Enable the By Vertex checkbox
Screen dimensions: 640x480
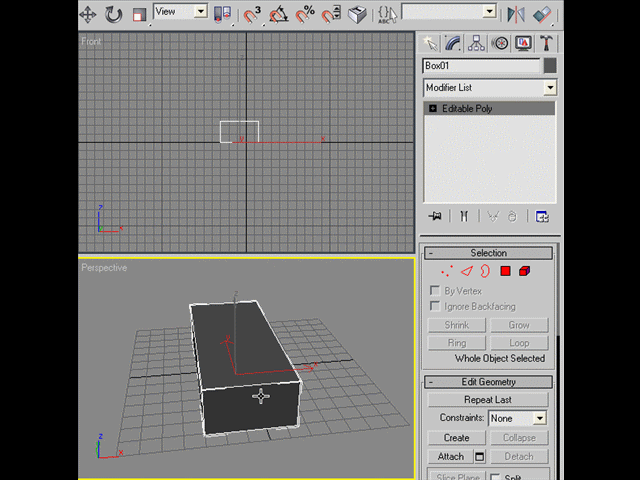coord(435,291)
